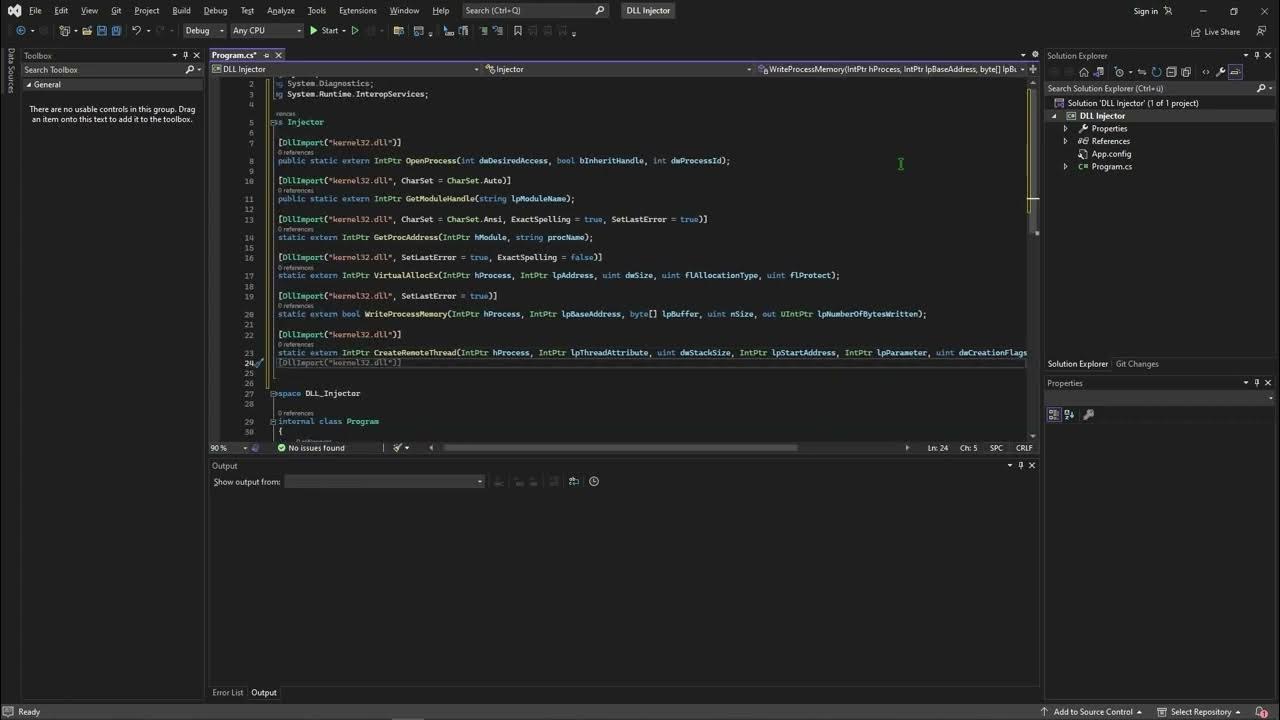Click the horizontal editor scrollbar

pyautogui.click(x=620, y=448)
